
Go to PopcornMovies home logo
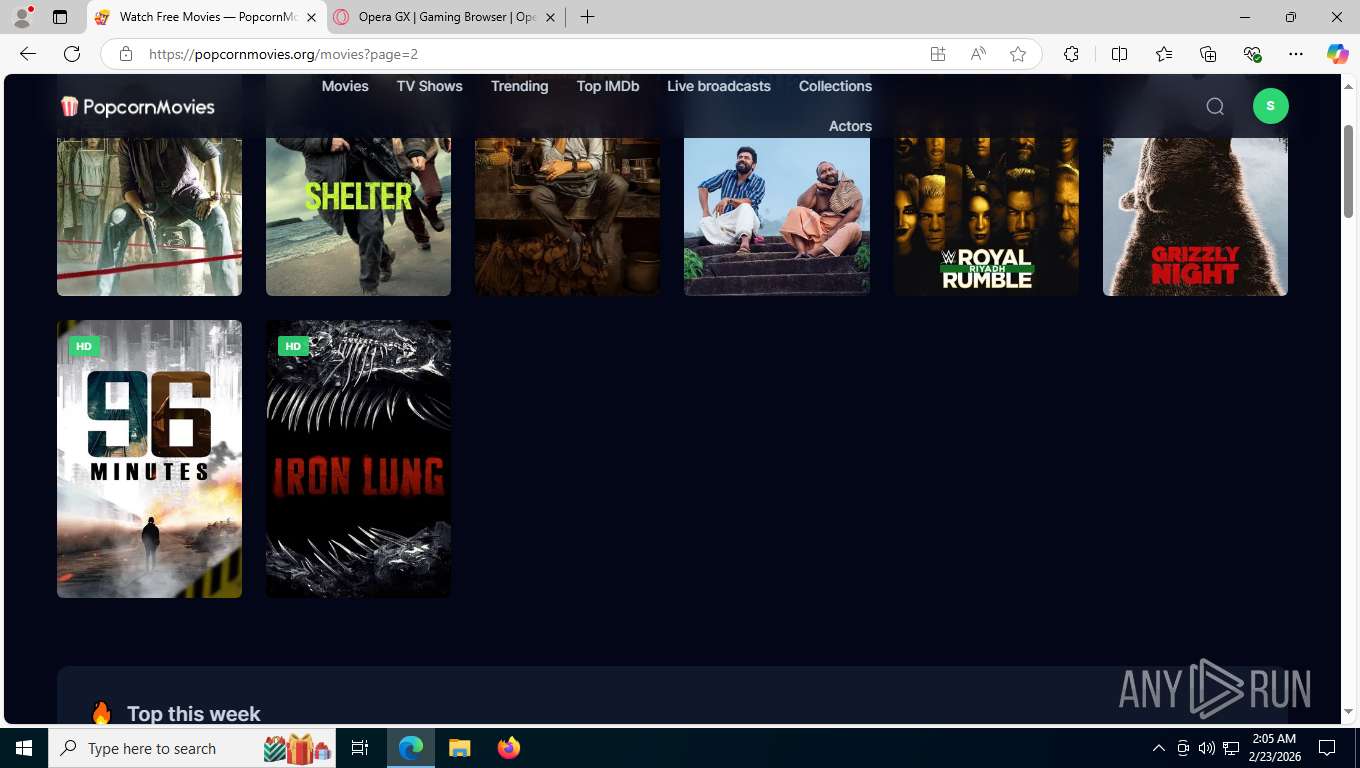[x=137, y=106]
